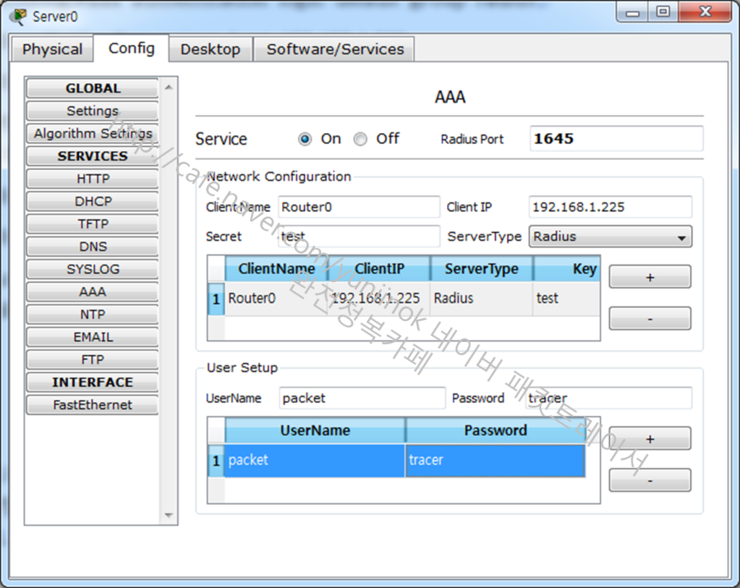Open the SYSLOG service config

point(92,269)
